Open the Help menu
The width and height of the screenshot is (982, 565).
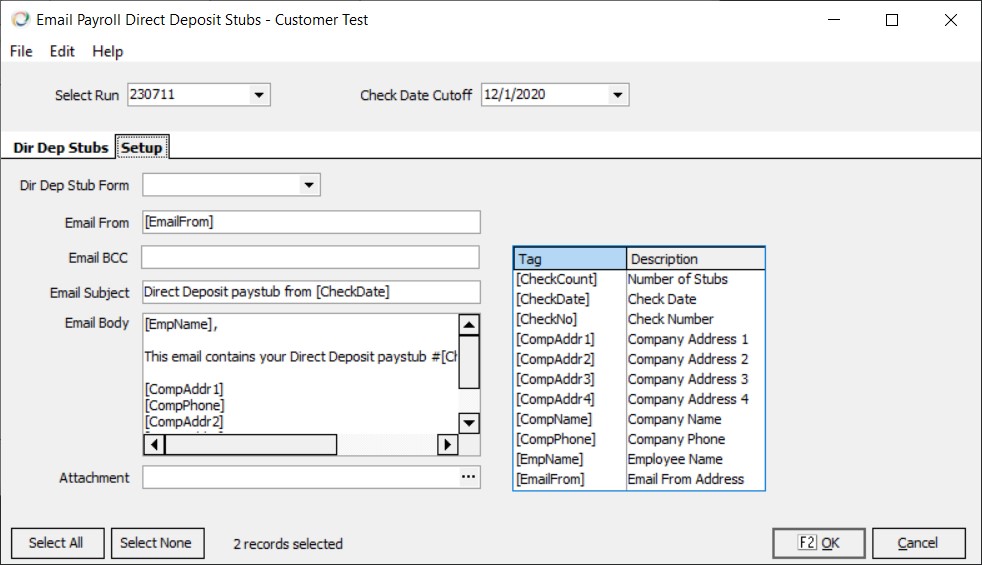tap(107, 51)
